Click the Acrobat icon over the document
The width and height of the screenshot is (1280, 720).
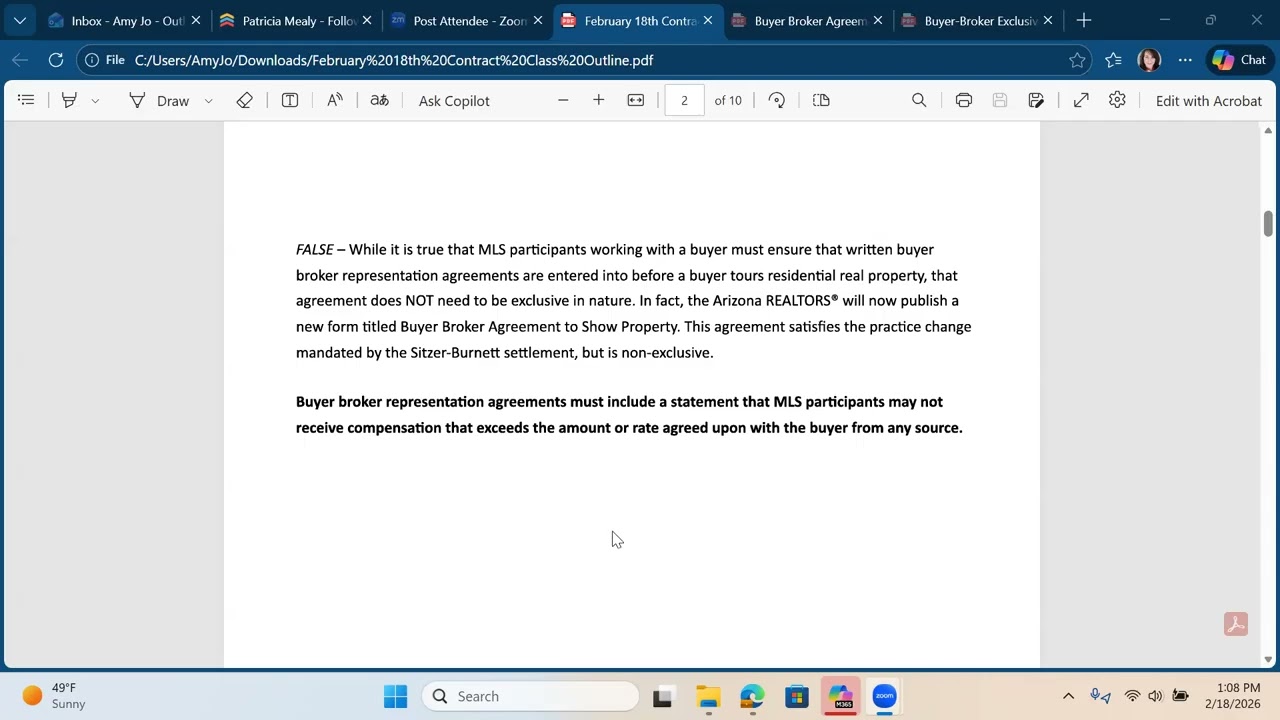click(1236, 625)
